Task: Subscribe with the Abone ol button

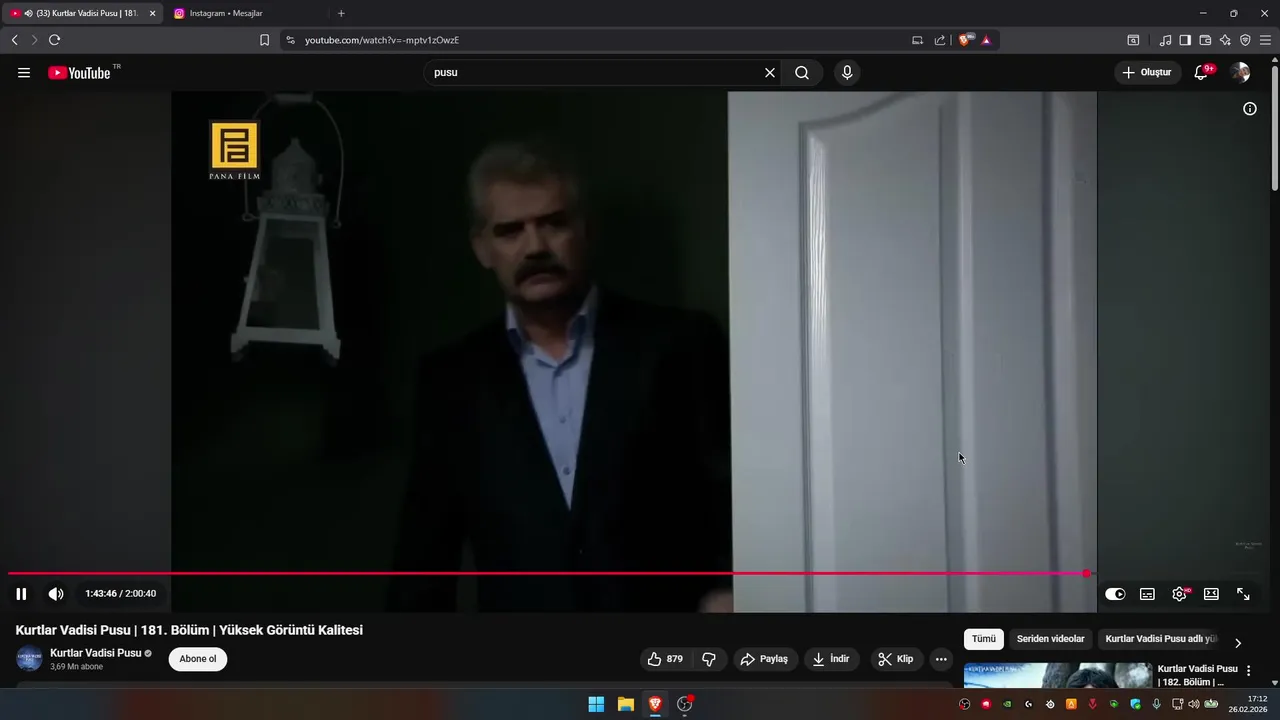Action: tap(198, 659)
